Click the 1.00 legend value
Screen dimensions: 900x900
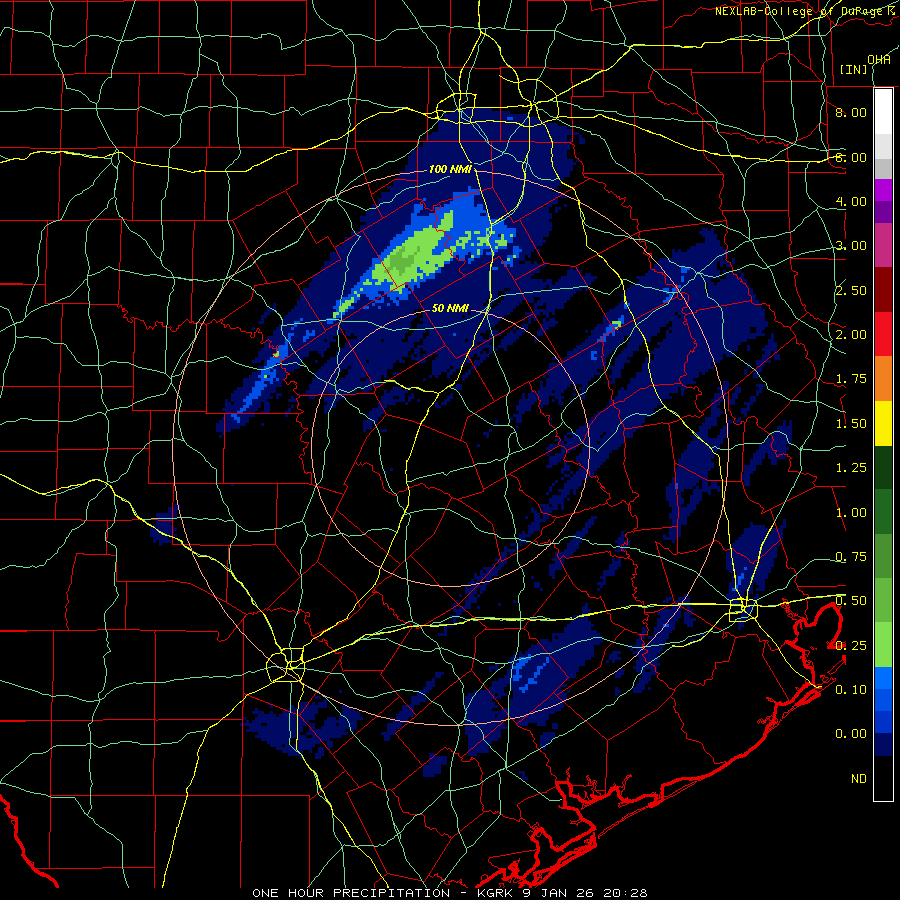851,513
